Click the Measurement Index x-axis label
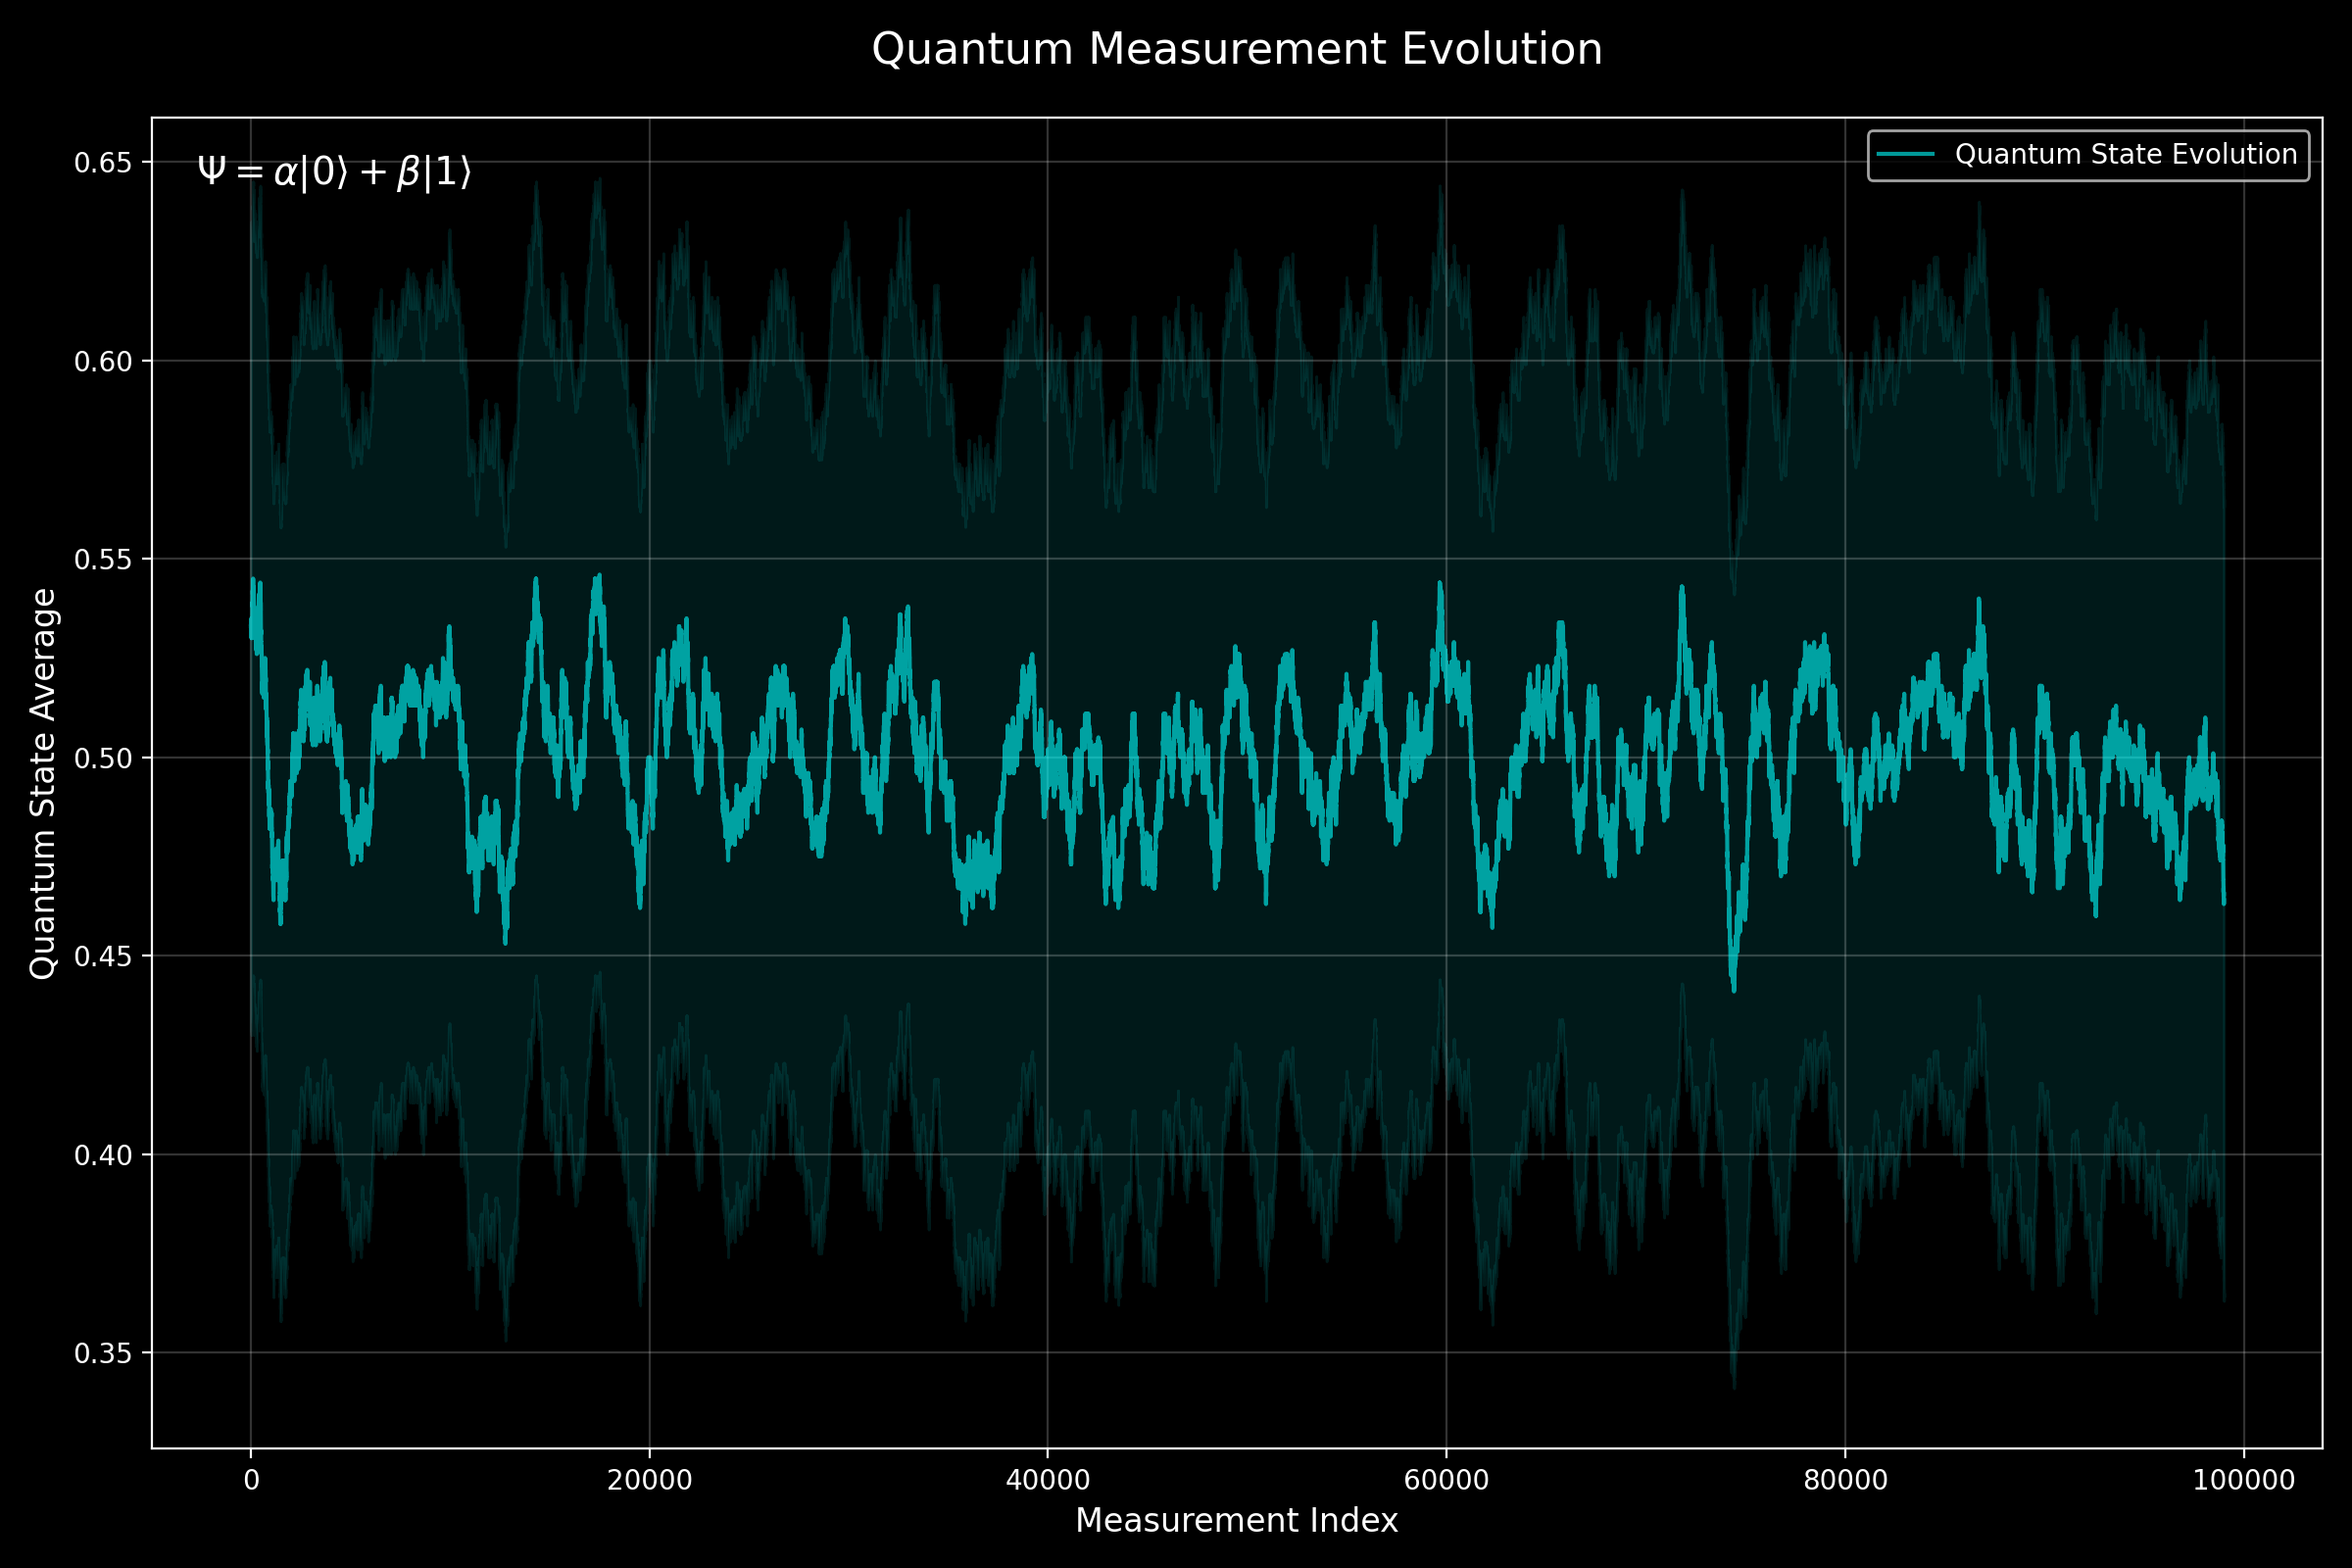Screen dimensions: 2352x1568 pyautogui.click(x=1236, y=1521)
